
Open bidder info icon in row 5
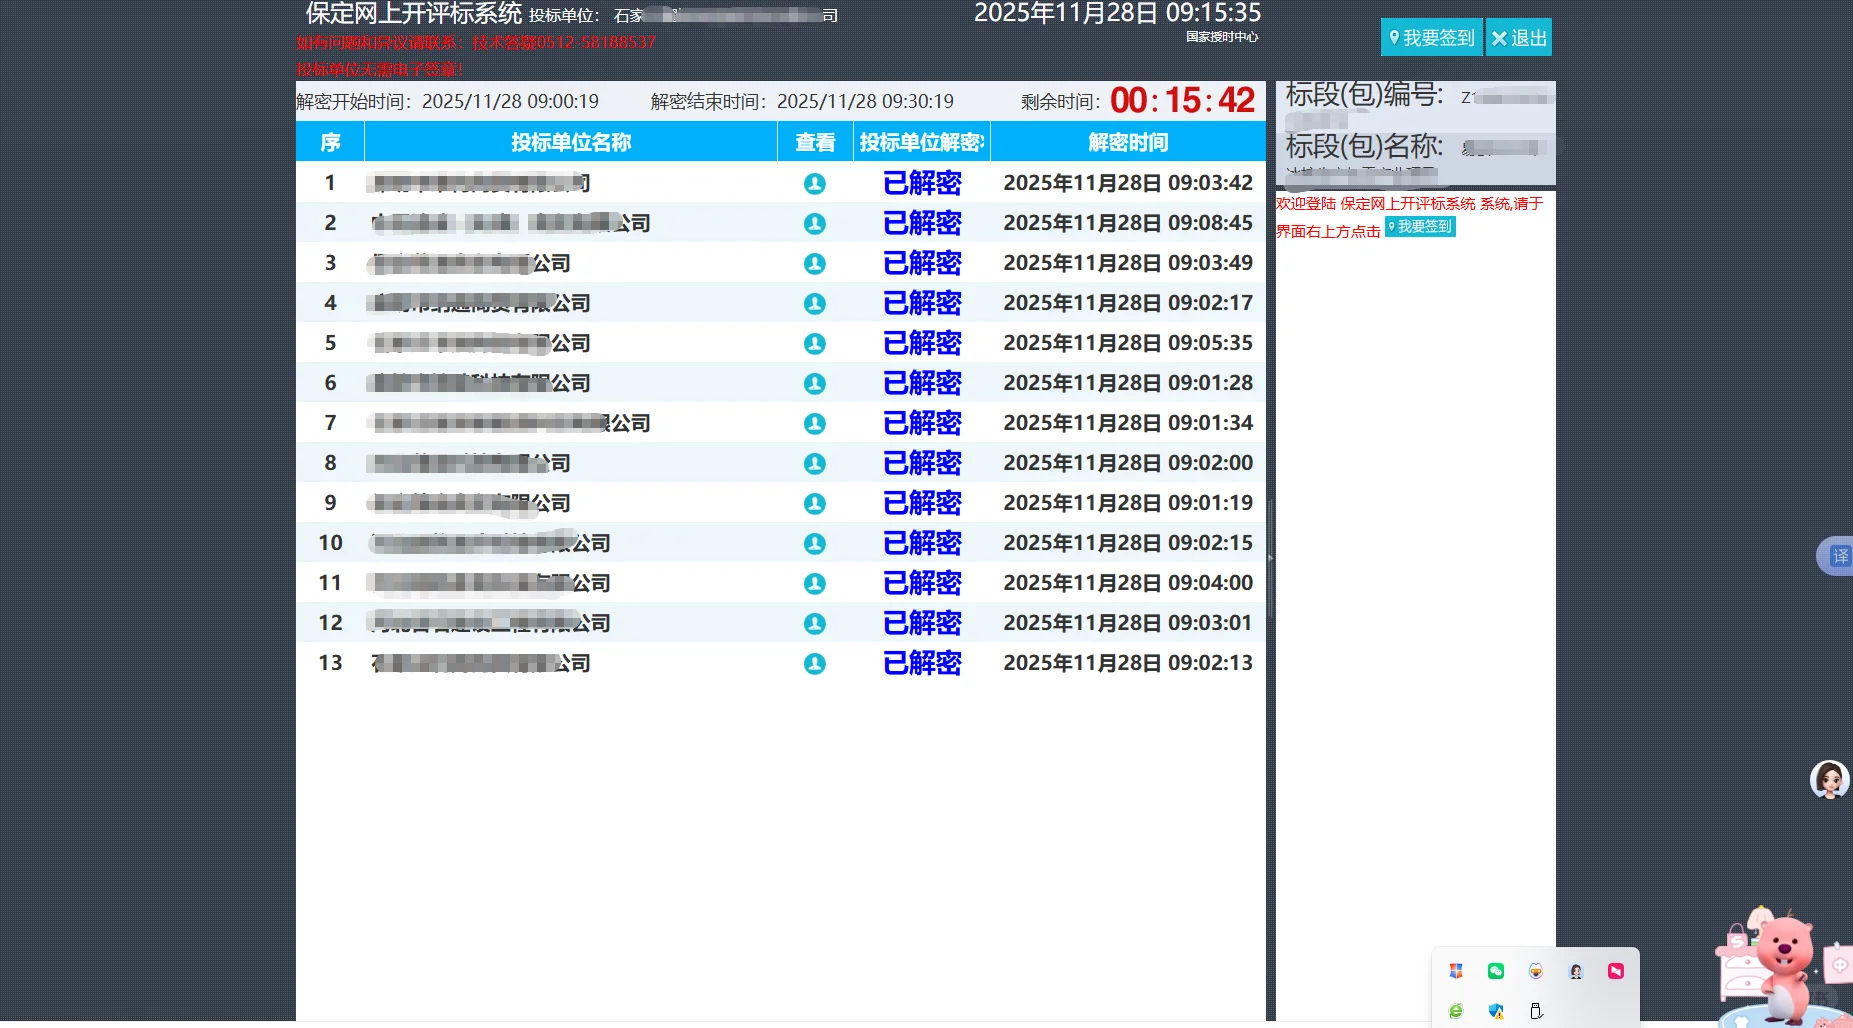tap(815, 343)
